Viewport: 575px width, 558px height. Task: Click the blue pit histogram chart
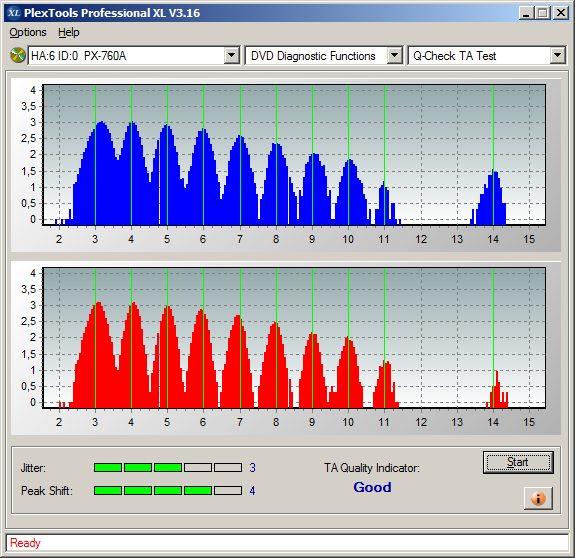click(294, 155)
